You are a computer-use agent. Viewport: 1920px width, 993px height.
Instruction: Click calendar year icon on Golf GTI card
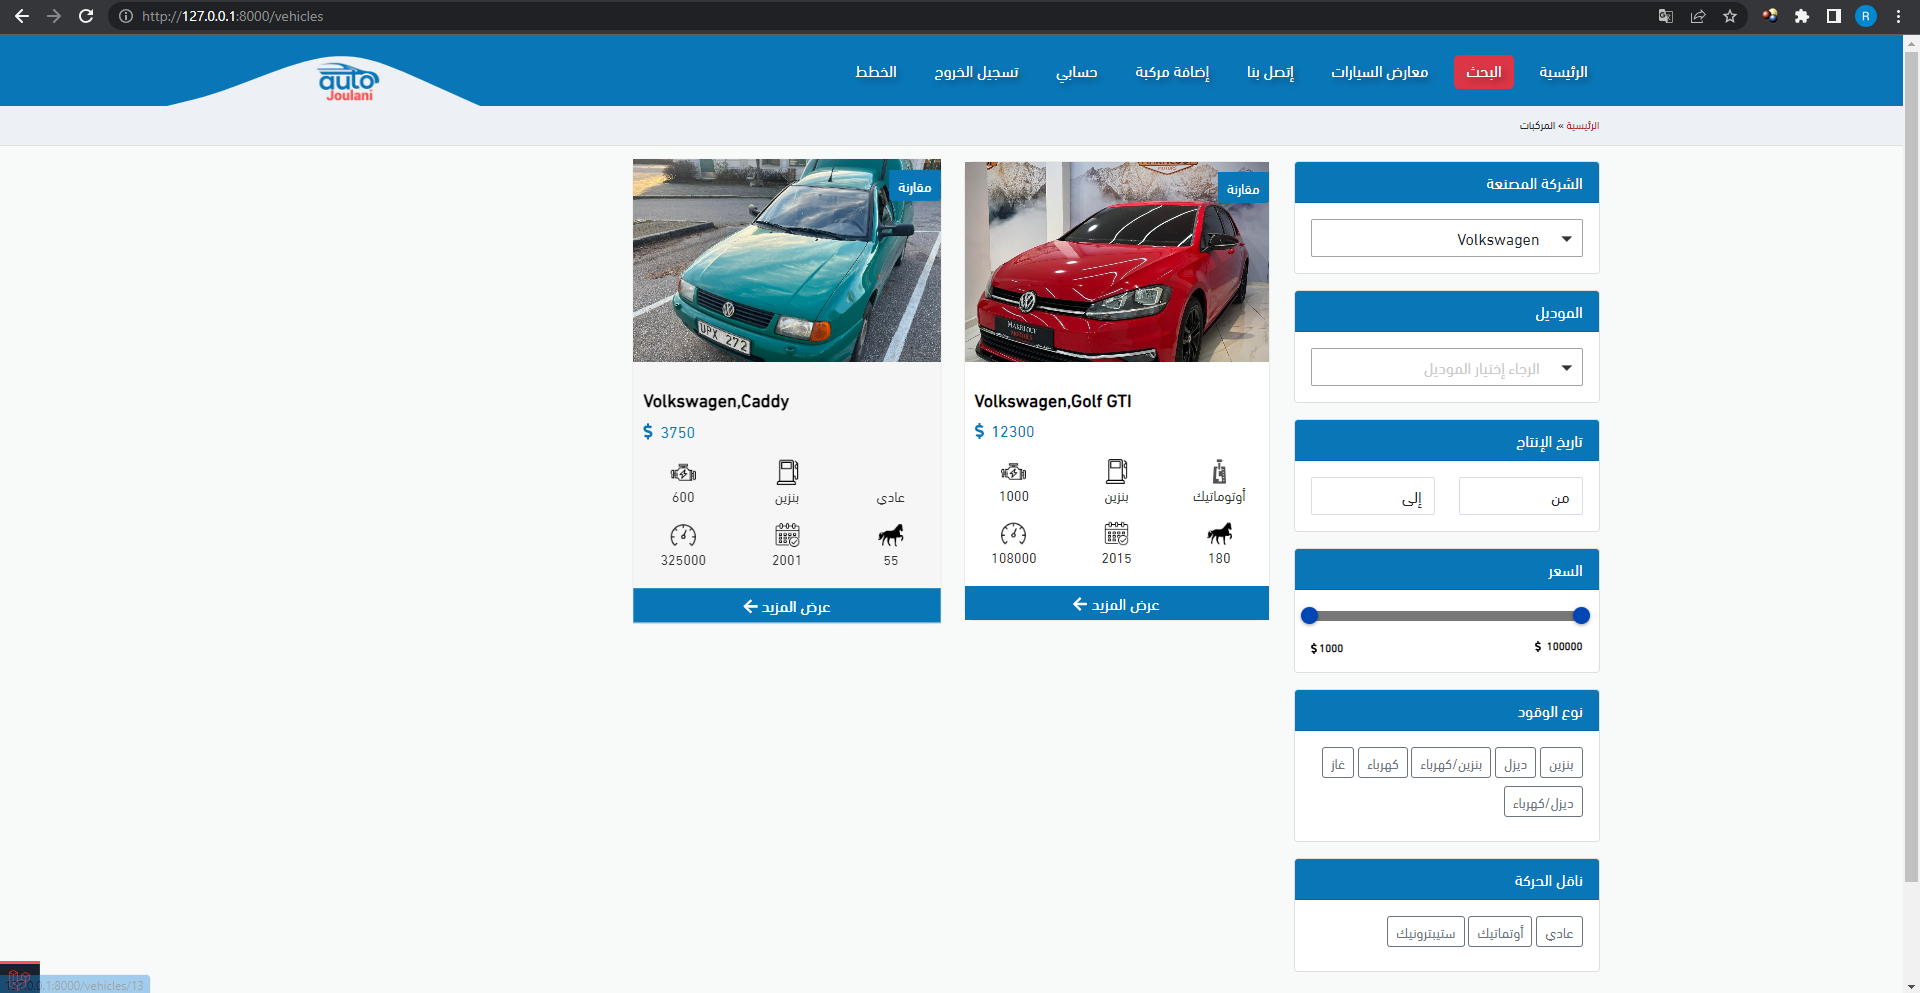click(x=1116, y=534)
